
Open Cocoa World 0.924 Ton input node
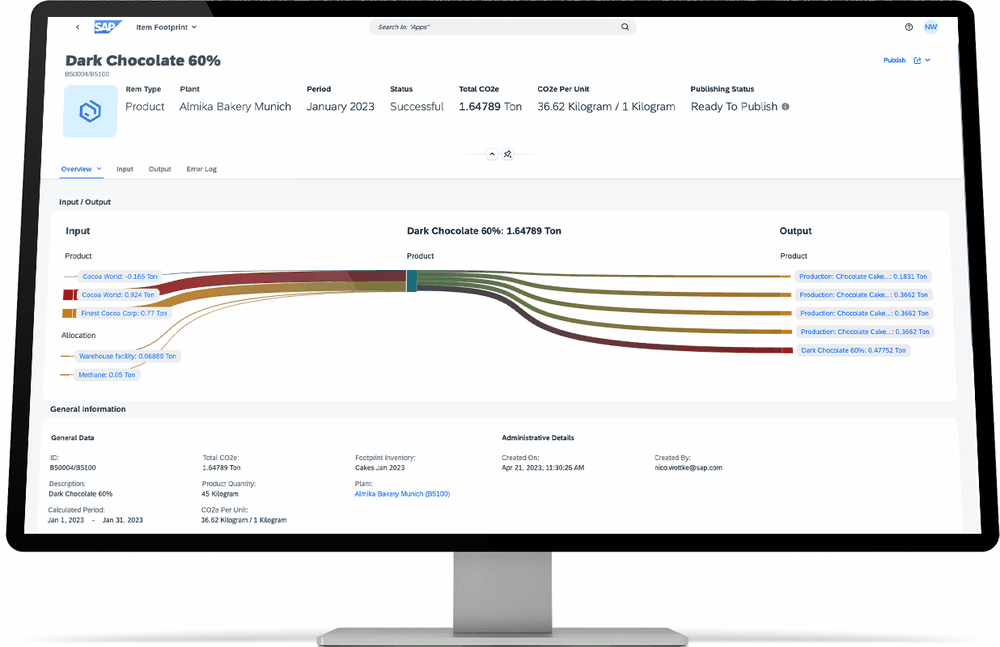pos(118,295)
